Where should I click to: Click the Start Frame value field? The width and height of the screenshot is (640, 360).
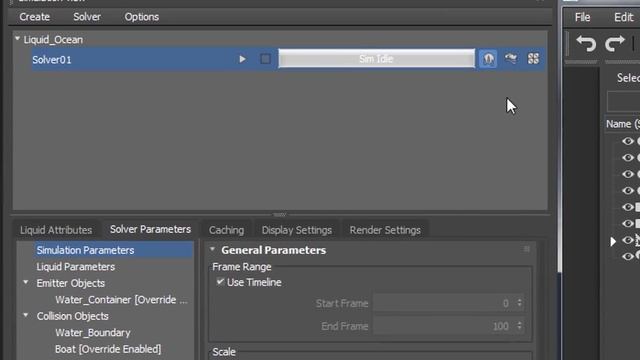click(443, 303)
